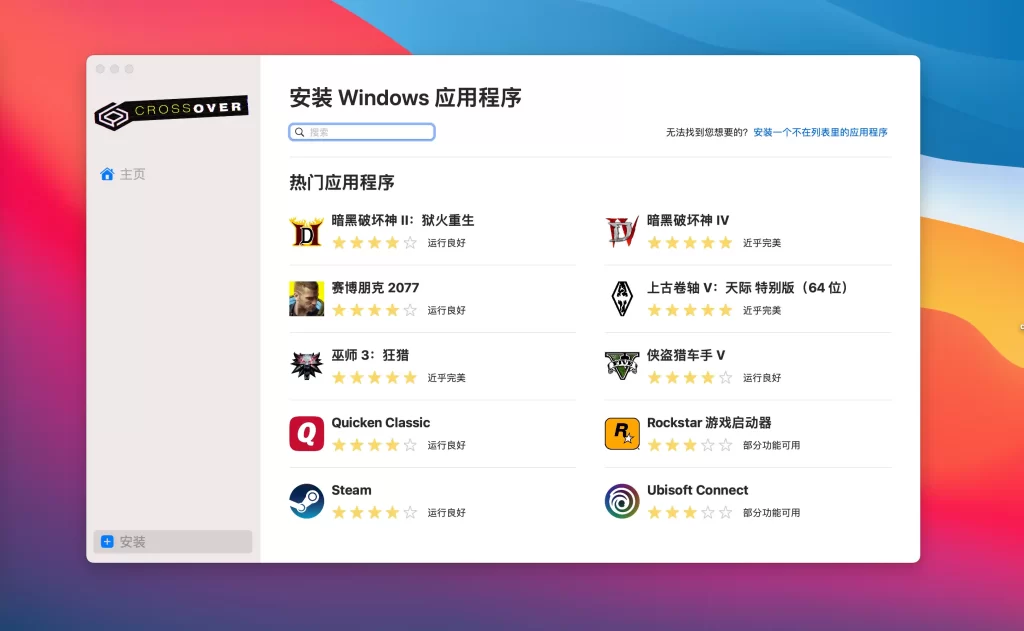Click the magnifying glass in search box

point(299,132)
